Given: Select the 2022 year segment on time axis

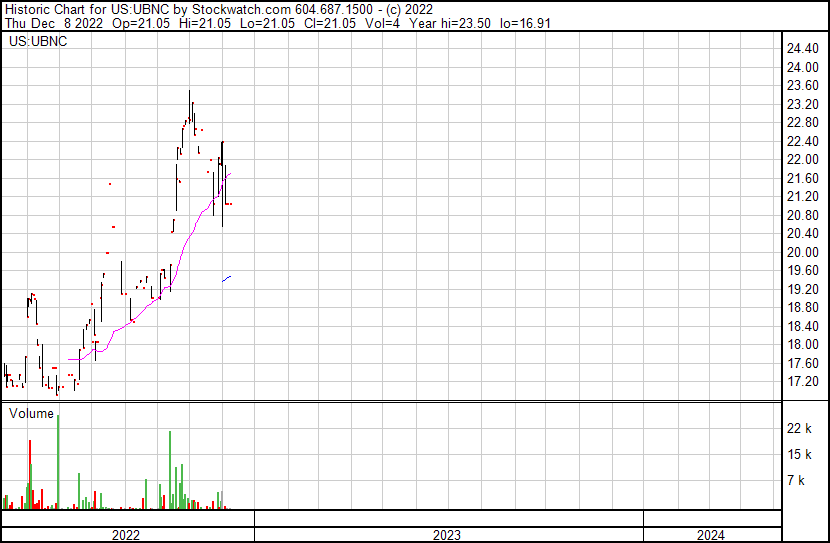Looking at the screenshot, I should [128, 534].
